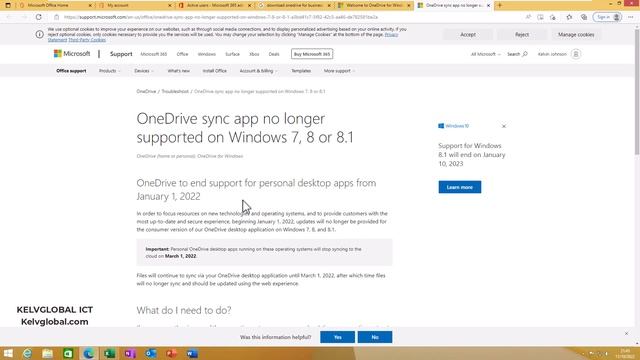640x360 pixels.
Task: Click the Kelvin Johnson account avatar icon
Action: 576,54
